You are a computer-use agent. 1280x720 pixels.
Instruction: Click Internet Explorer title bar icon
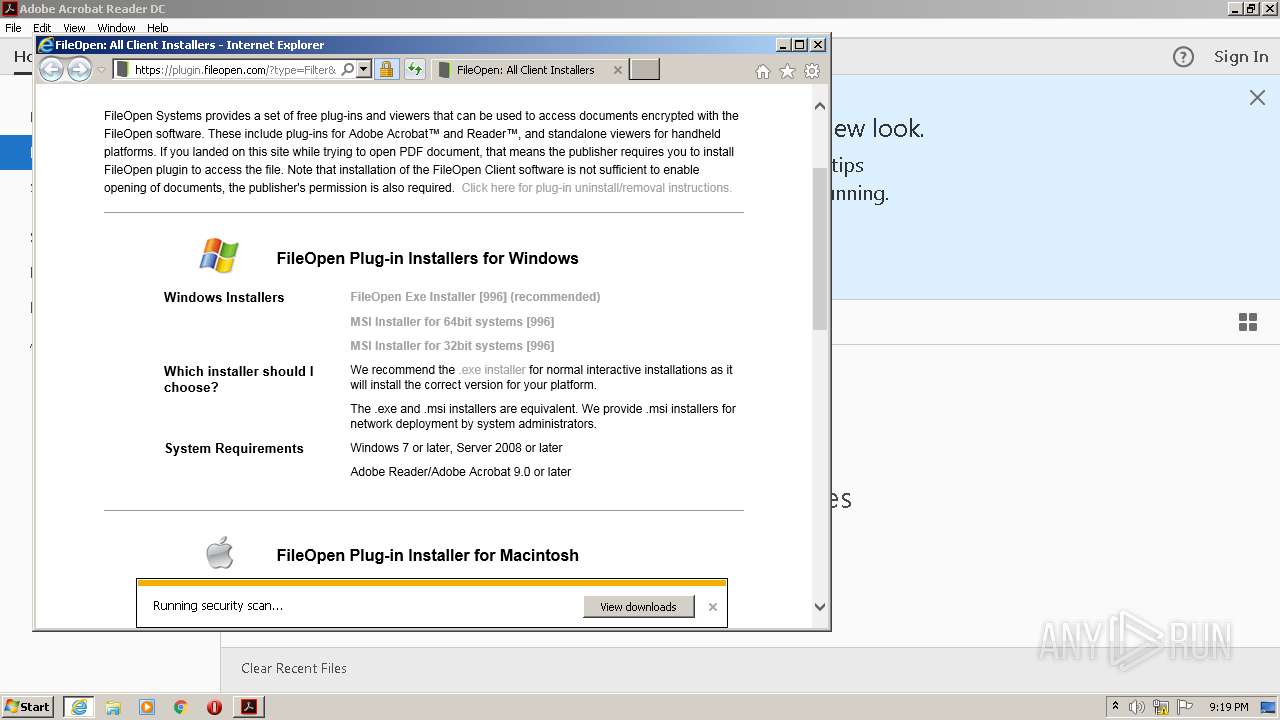tap(46, 45)
